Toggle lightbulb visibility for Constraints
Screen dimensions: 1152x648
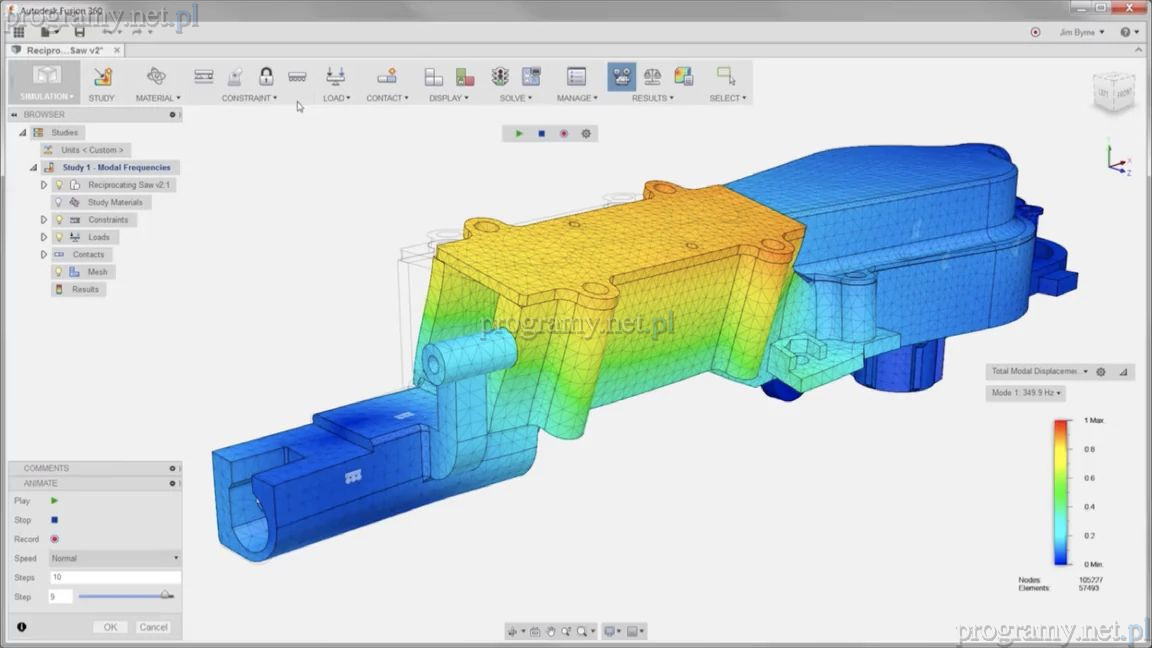pos(59,220)
